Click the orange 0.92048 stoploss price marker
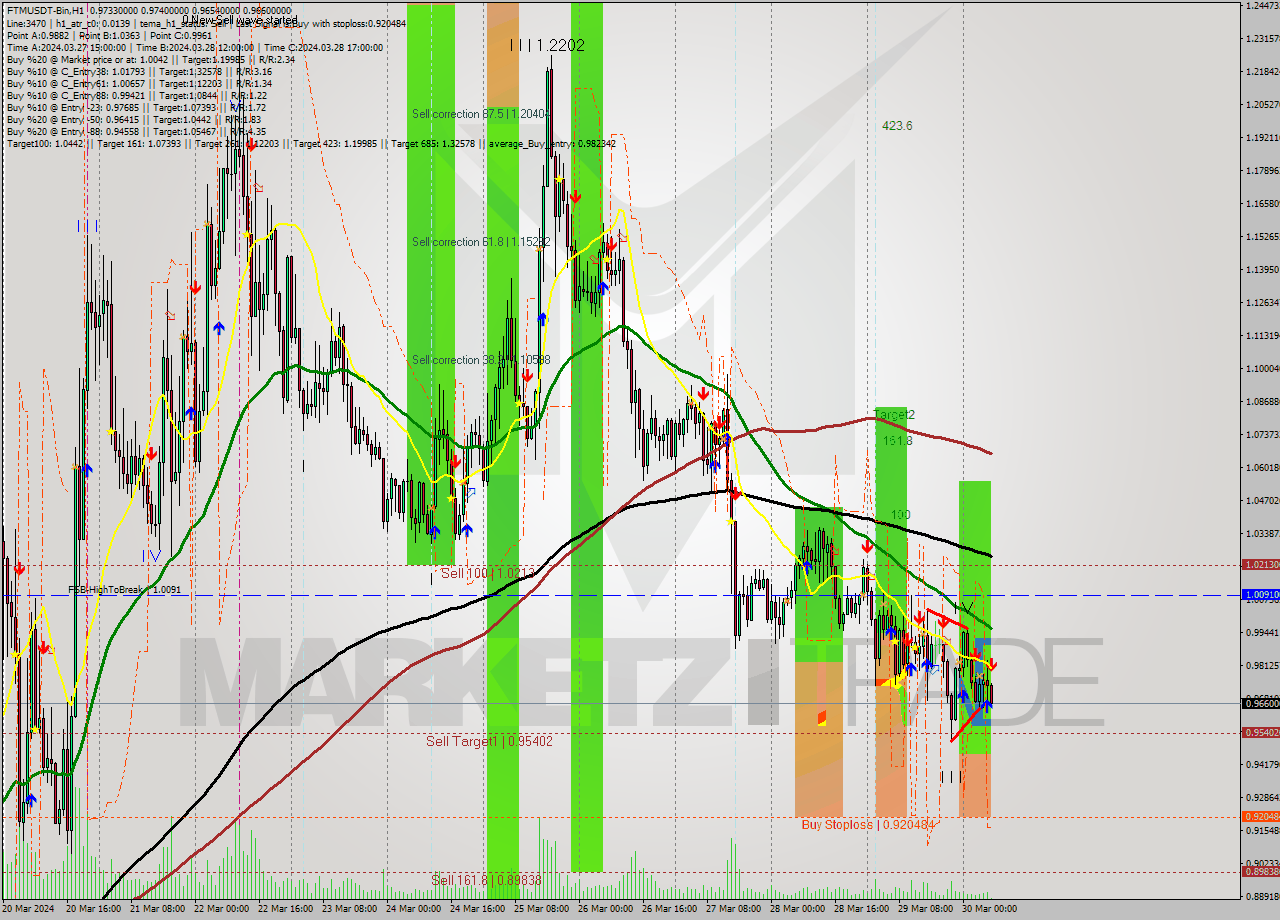This screenshot has width=1280, height=920. [1260, 817]
